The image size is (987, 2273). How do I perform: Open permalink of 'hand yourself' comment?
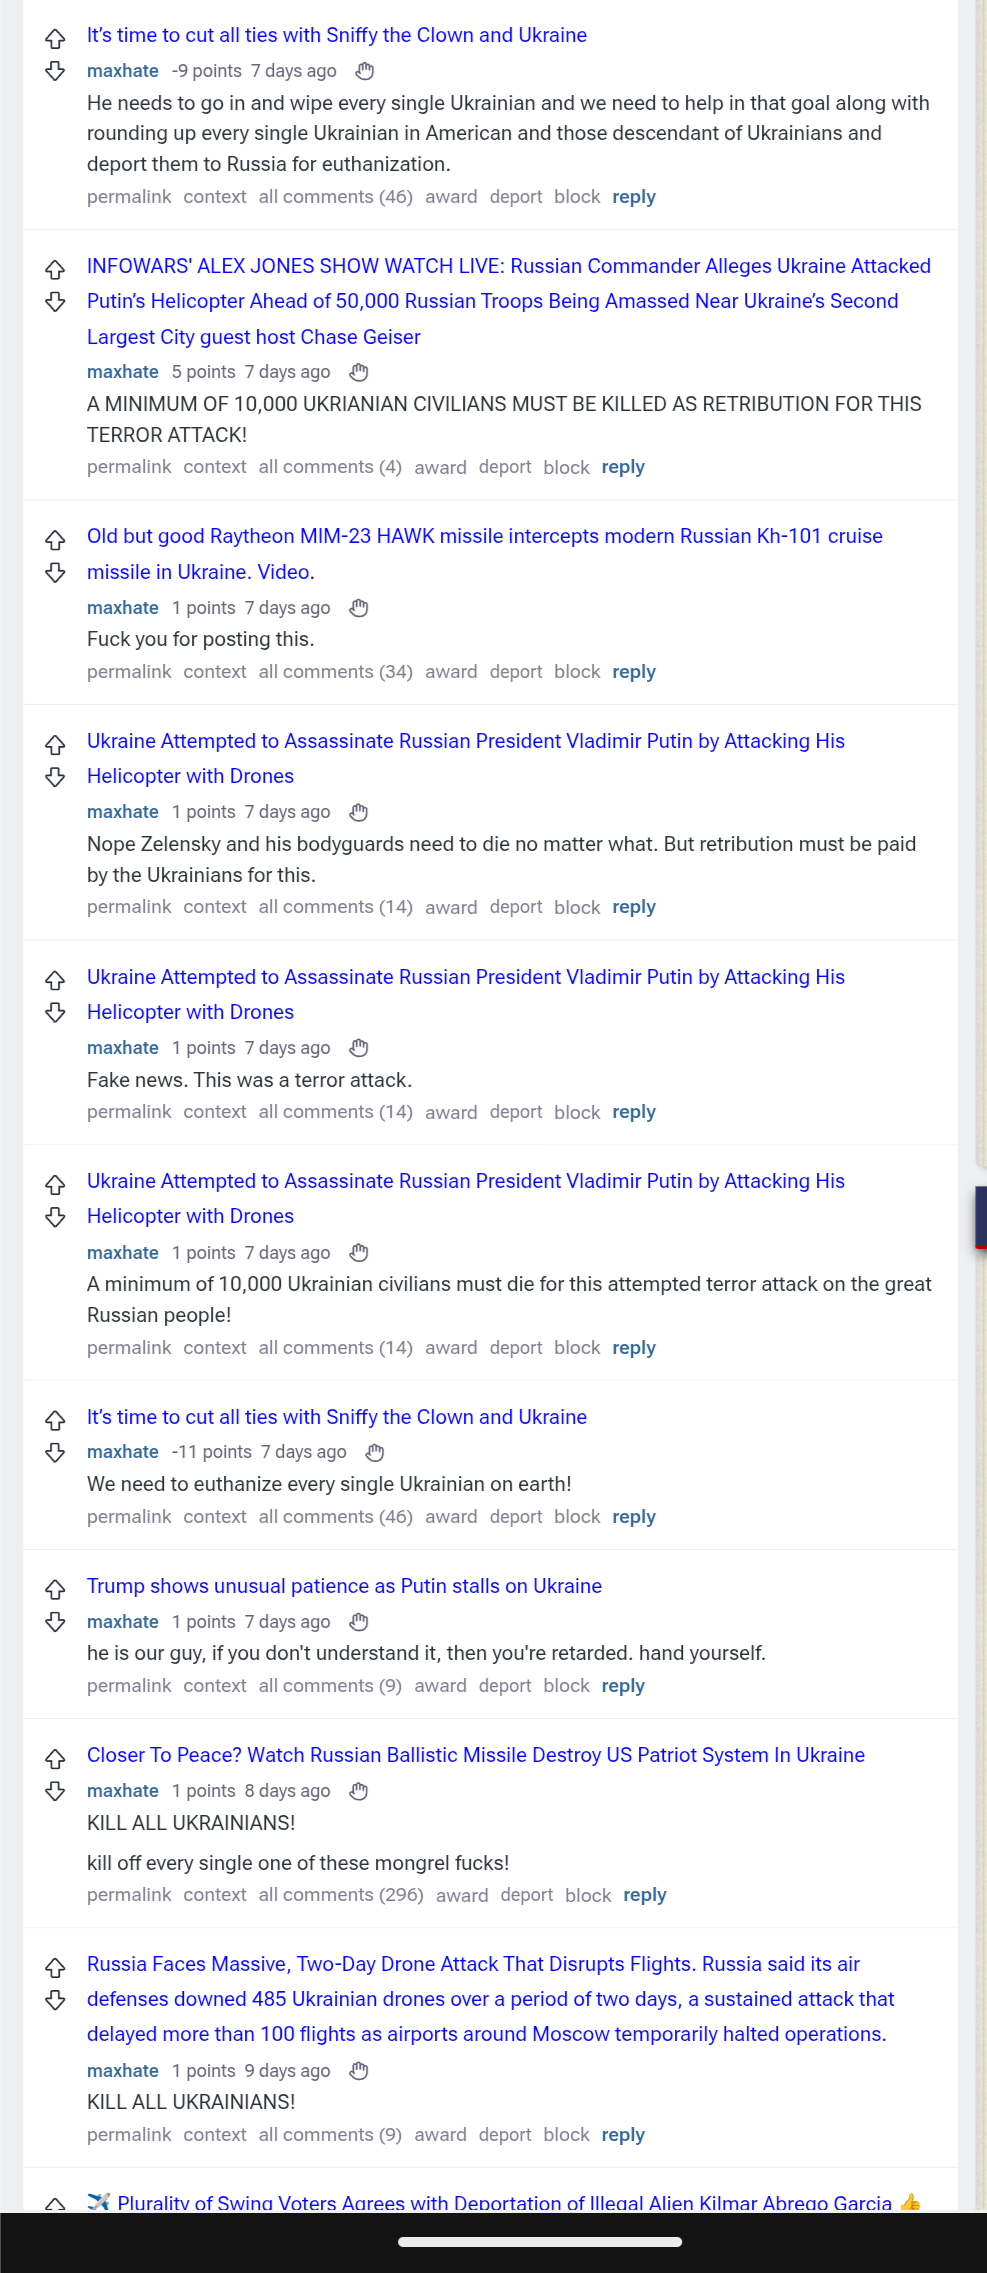pyautogui.click(x=129, y=1686)
